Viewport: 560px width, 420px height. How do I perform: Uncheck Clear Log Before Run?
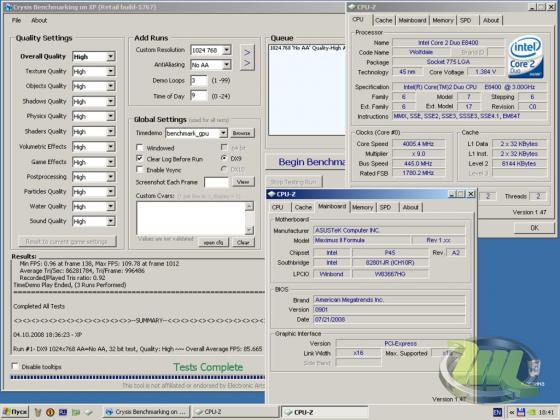[140, 159]
